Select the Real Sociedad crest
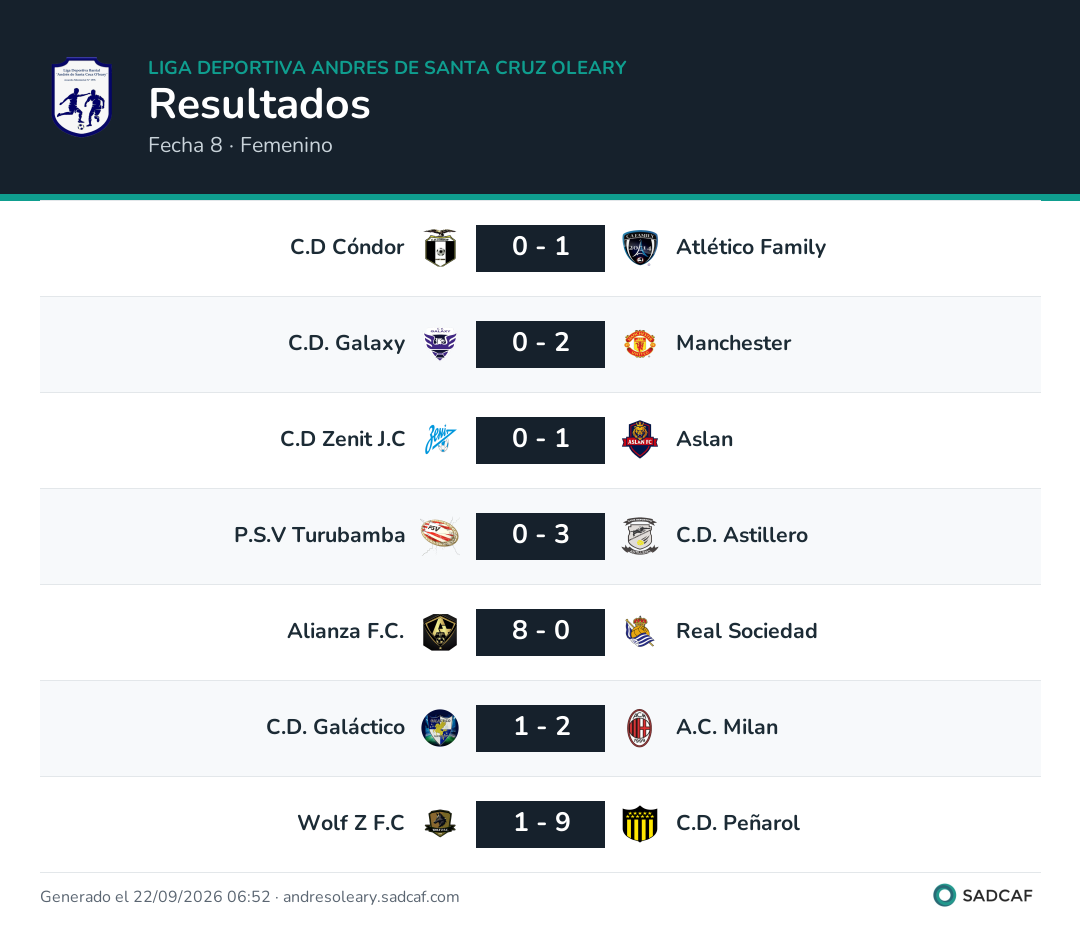Viewport: 1080px width, 948px height. pyautogui.click(x=640, y=632)
